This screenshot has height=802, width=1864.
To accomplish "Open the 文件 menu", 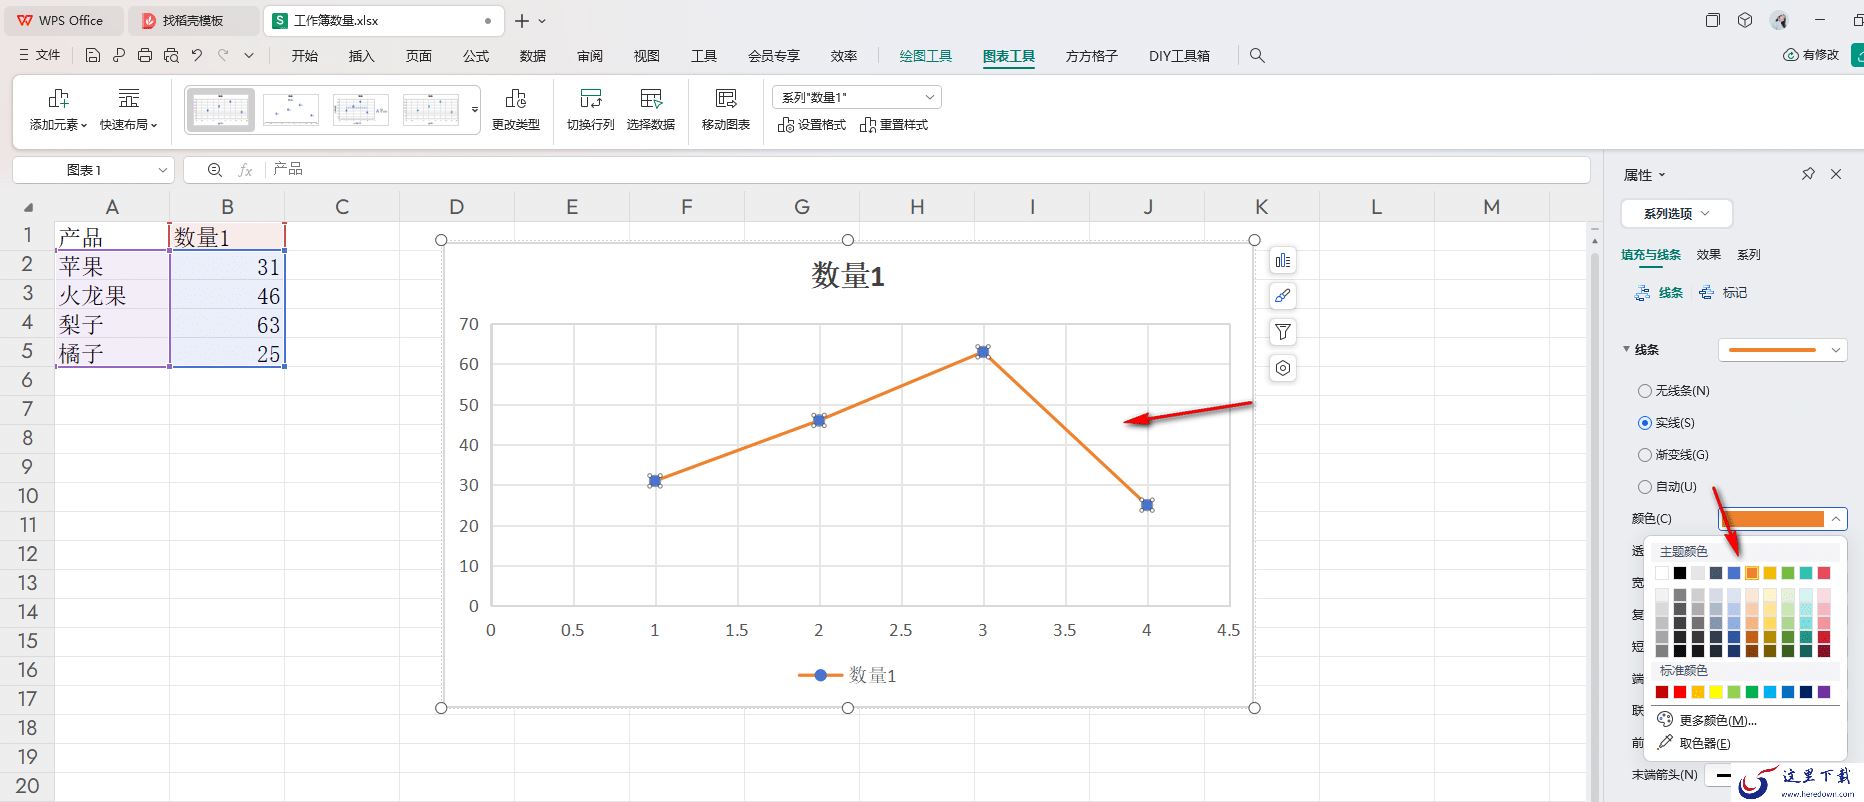I will [40, 56].
